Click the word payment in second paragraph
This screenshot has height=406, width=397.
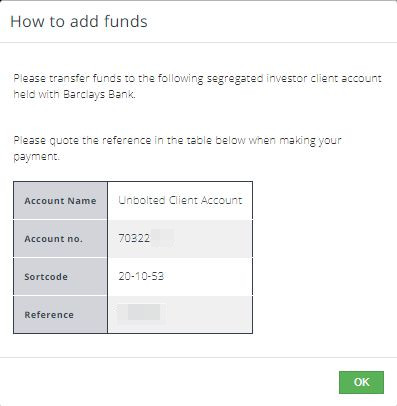[x=35, y=157]
